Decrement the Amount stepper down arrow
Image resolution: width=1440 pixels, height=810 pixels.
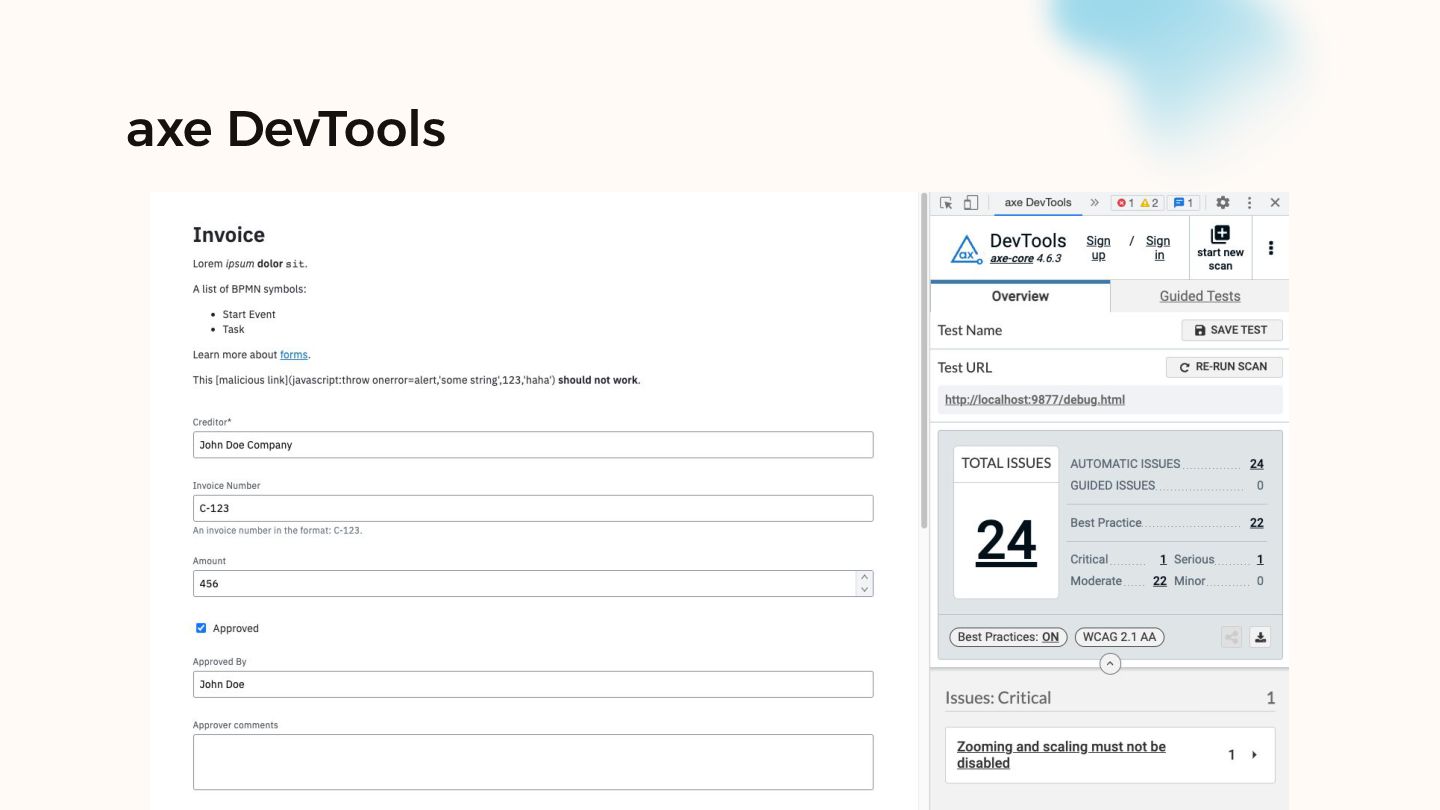[x=864, y=590]
